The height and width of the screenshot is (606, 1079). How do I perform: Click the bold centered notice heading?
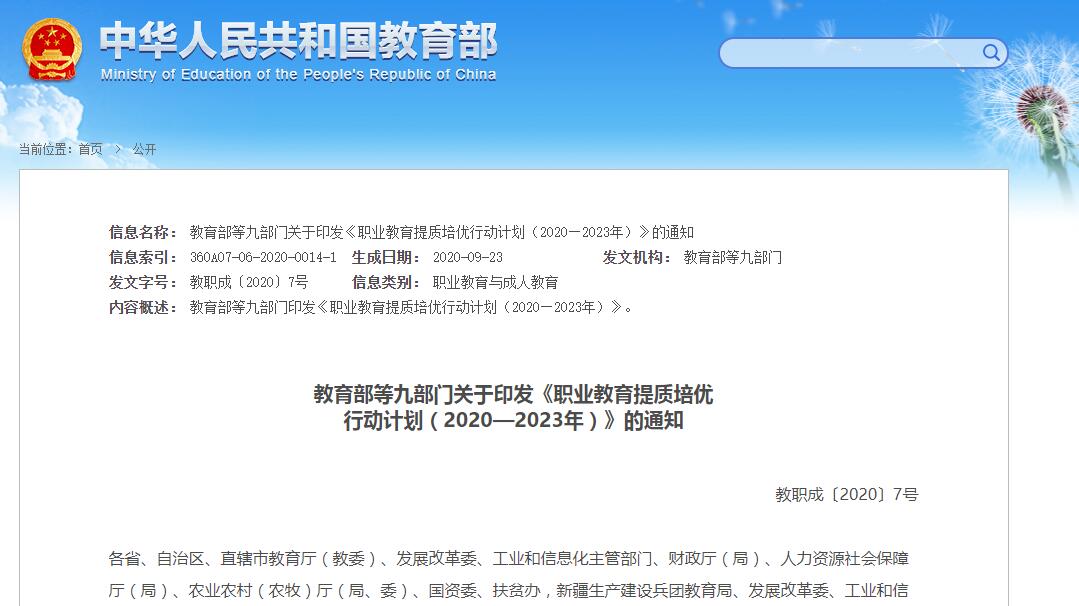[x=513, y=407]
